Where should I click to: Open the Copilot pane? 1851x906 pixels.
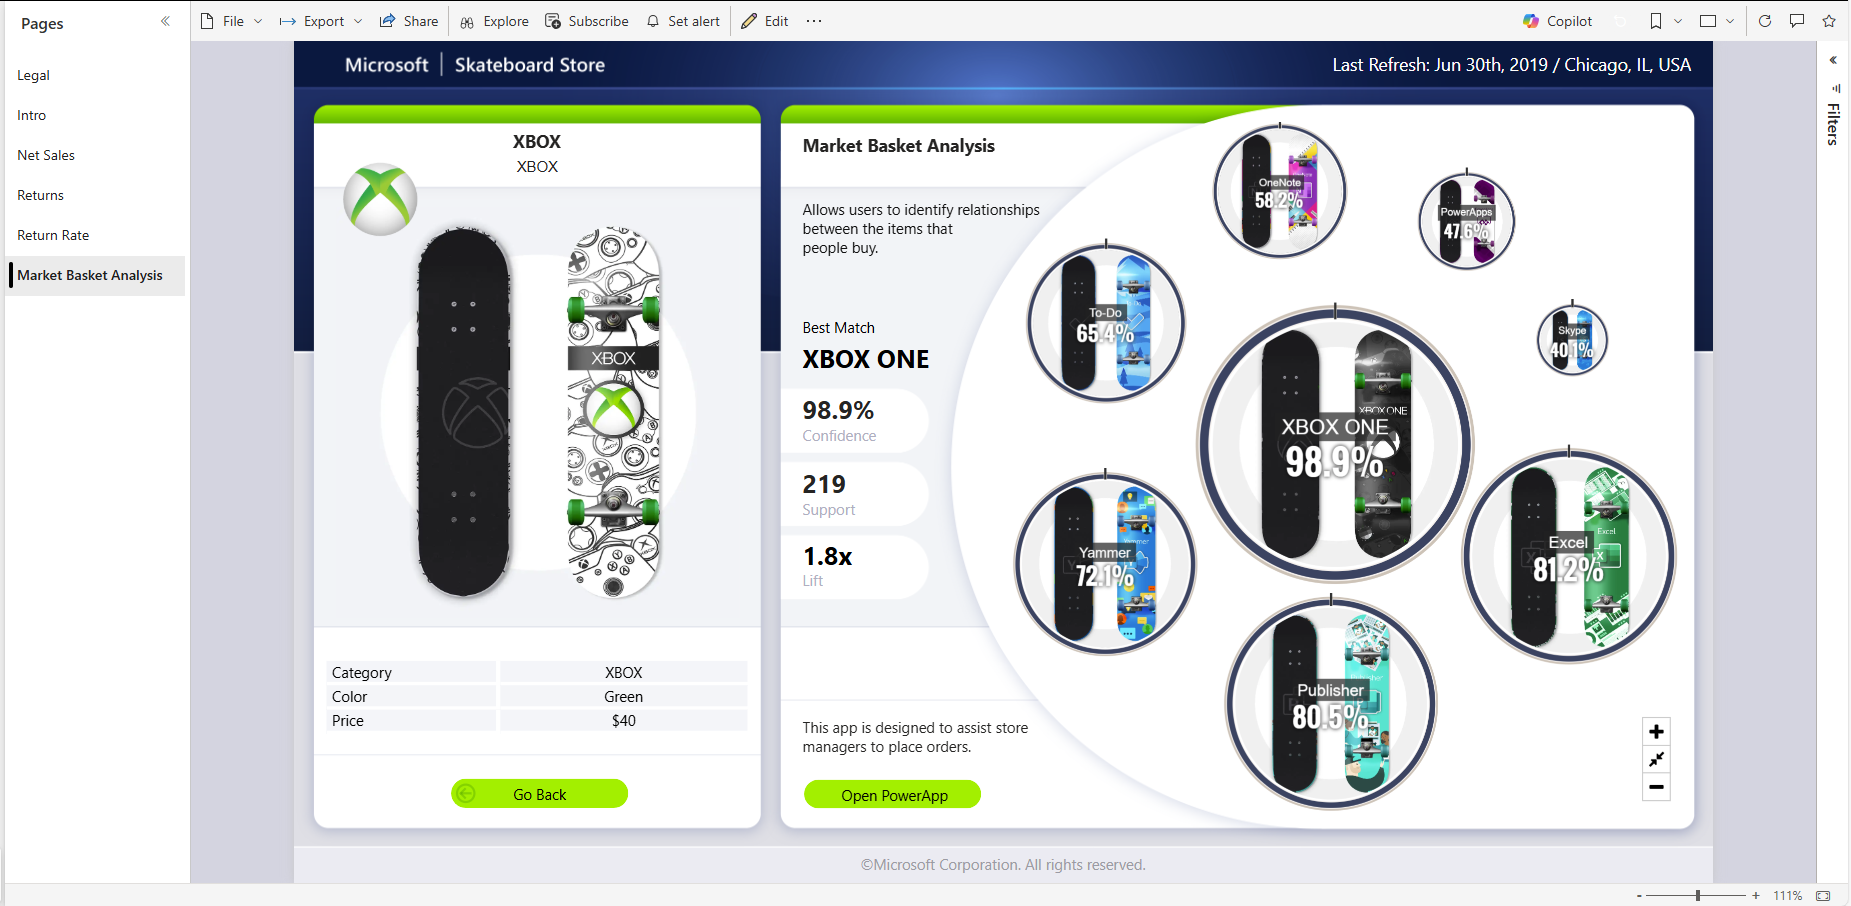[1557, 21]
